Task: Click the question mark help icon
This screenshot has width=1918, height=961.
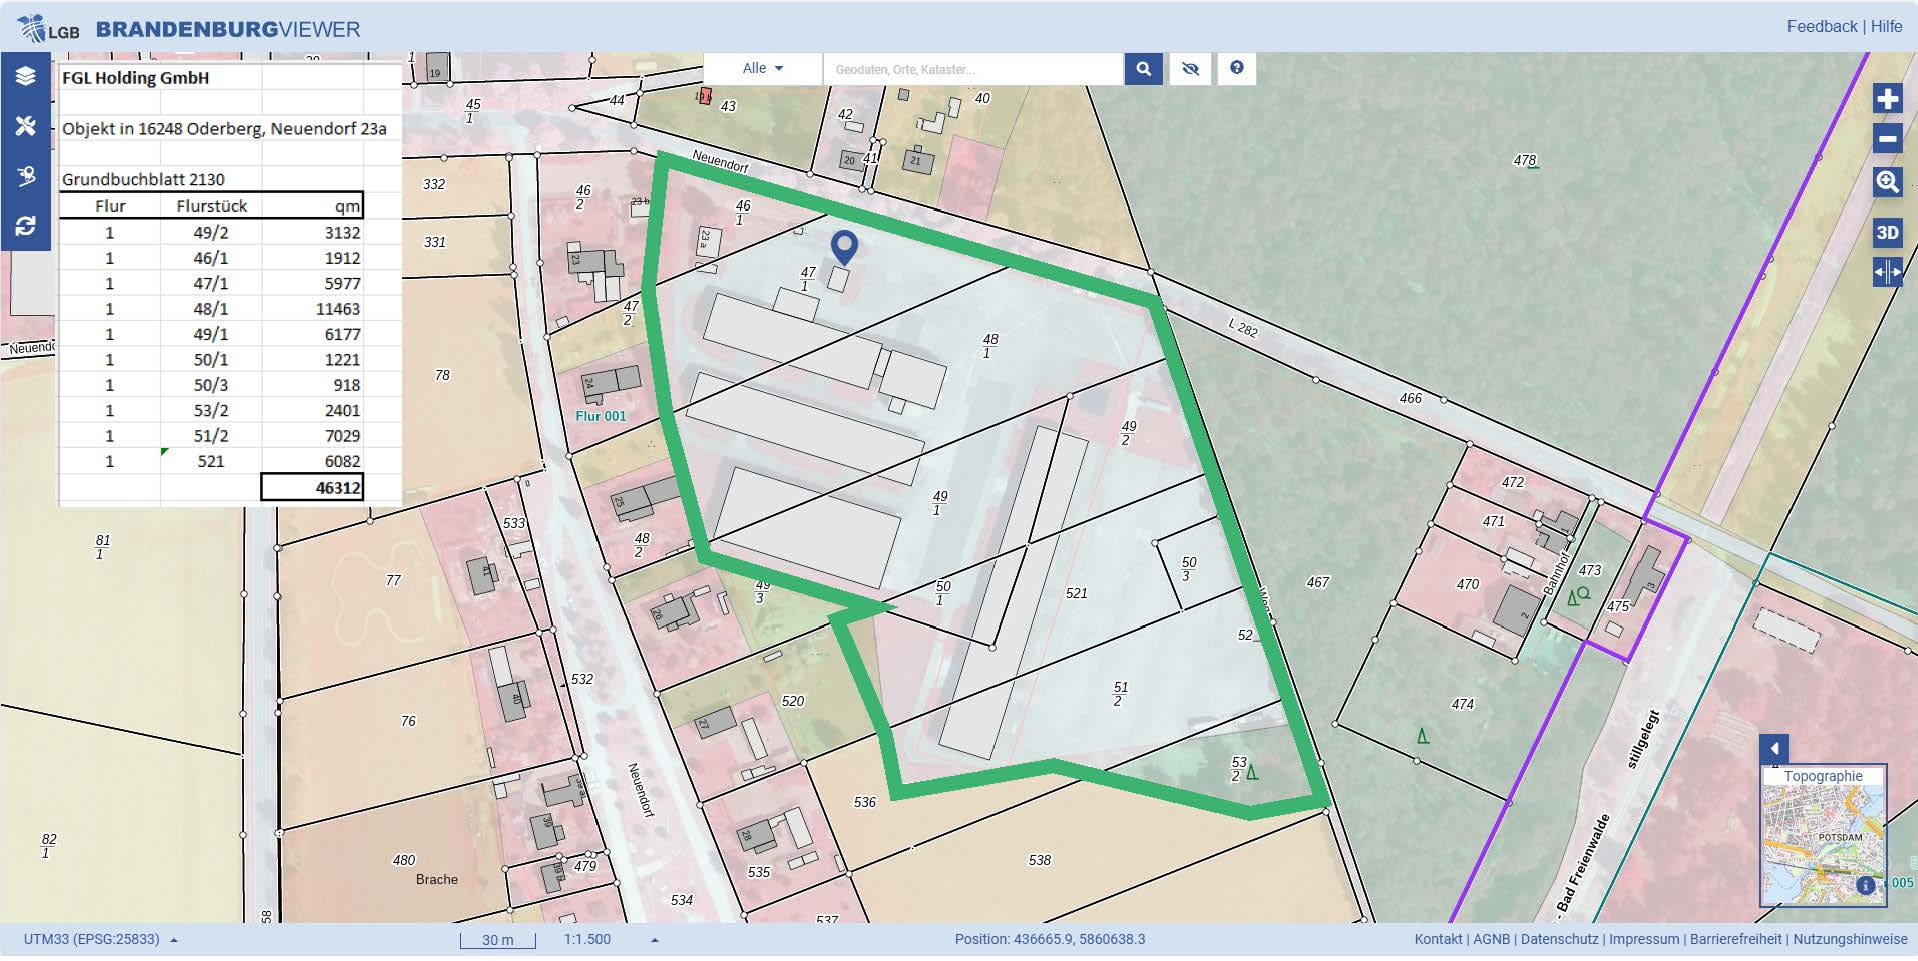Action: (1237, 68)
